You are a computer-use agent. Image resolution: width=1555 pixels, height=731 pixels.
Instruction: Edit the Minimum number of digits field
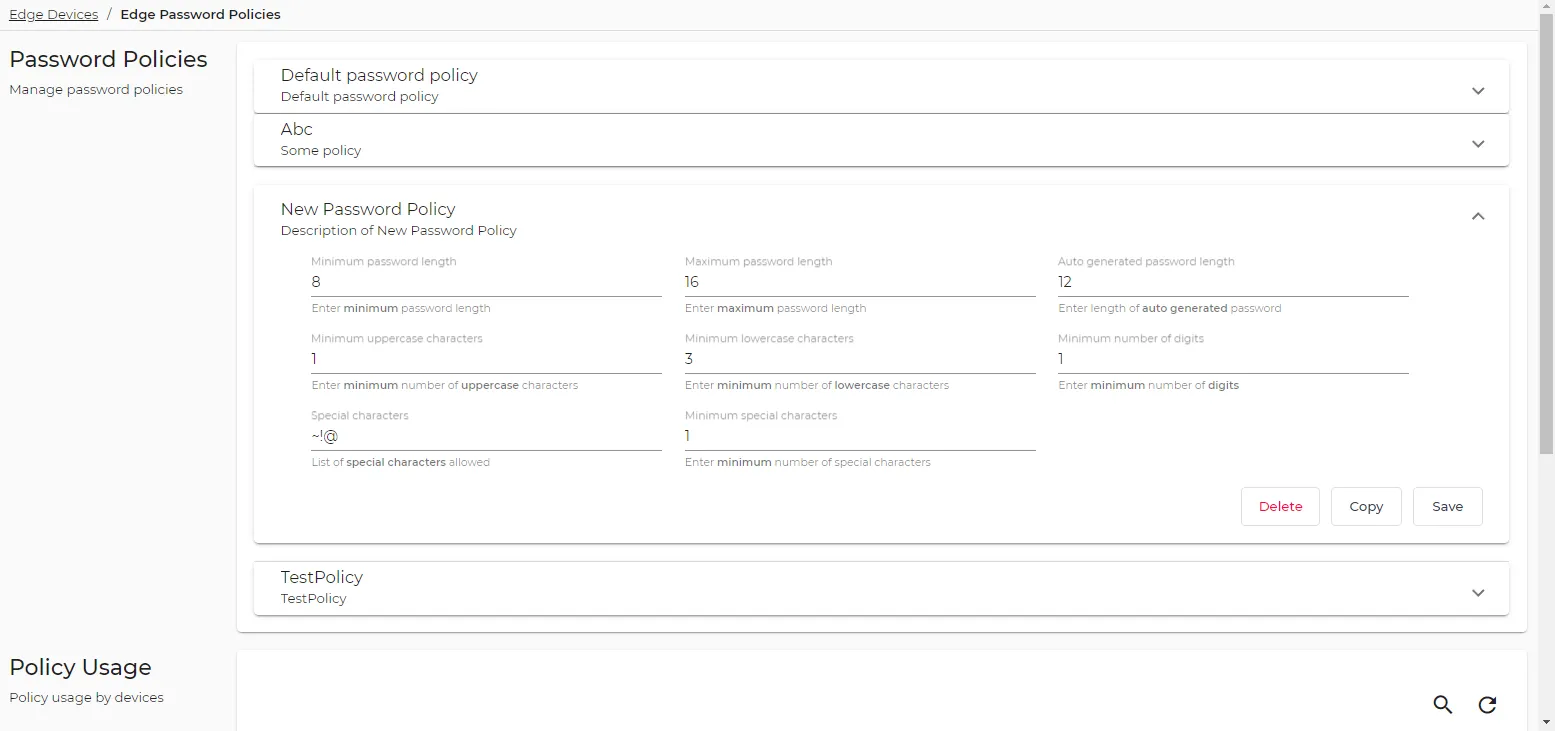coord(1233,359)
